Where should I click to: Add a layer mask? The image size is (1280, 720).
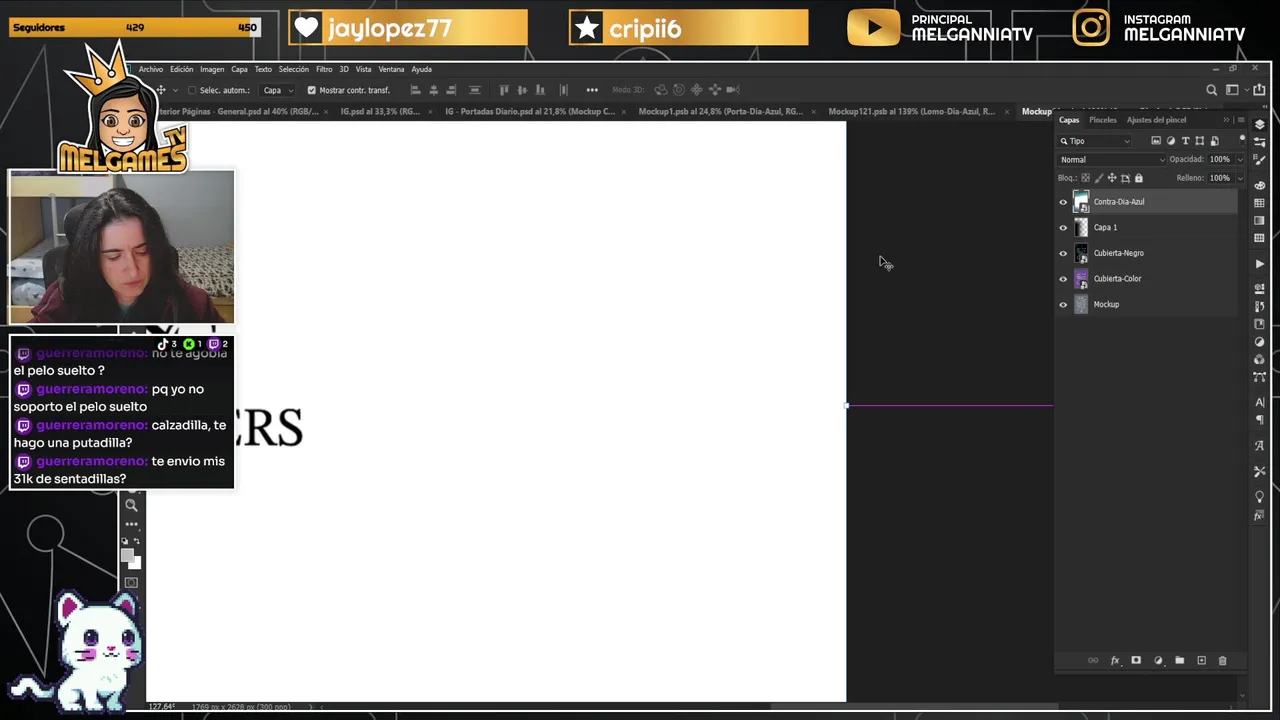[1136, 661]
